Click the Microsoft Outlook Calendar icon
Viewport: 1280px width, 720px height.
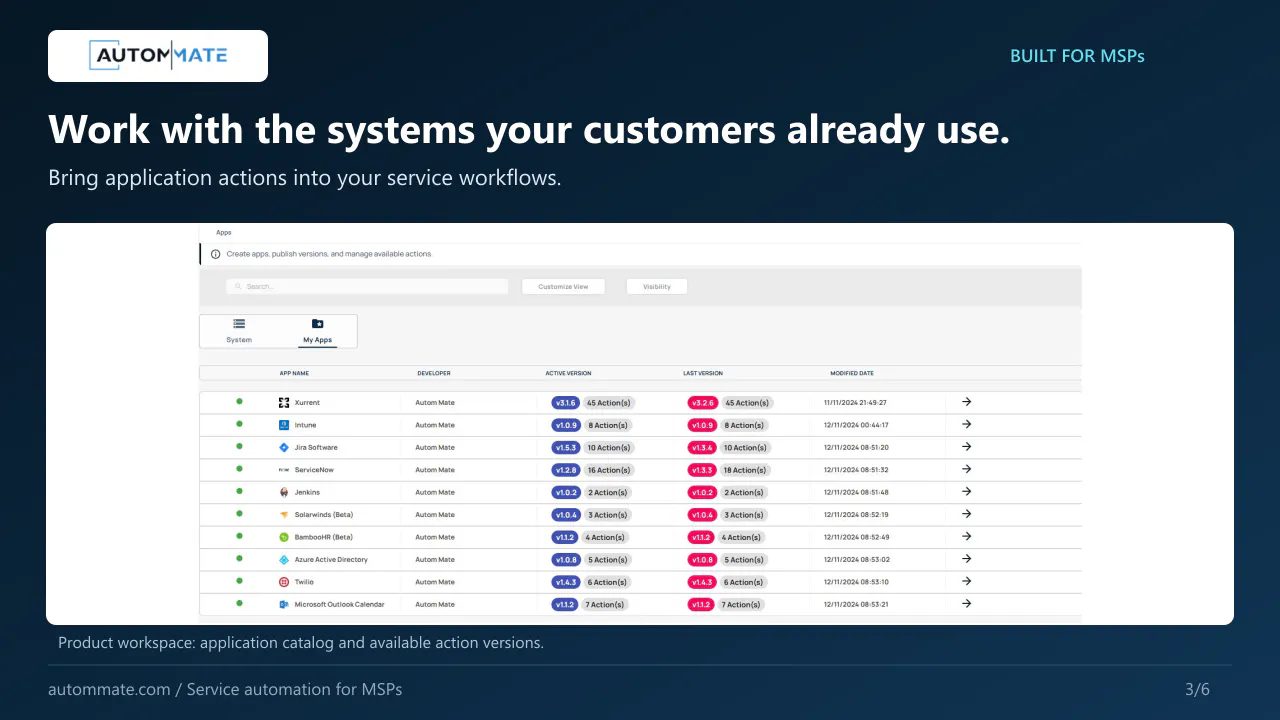click(284, 604)
